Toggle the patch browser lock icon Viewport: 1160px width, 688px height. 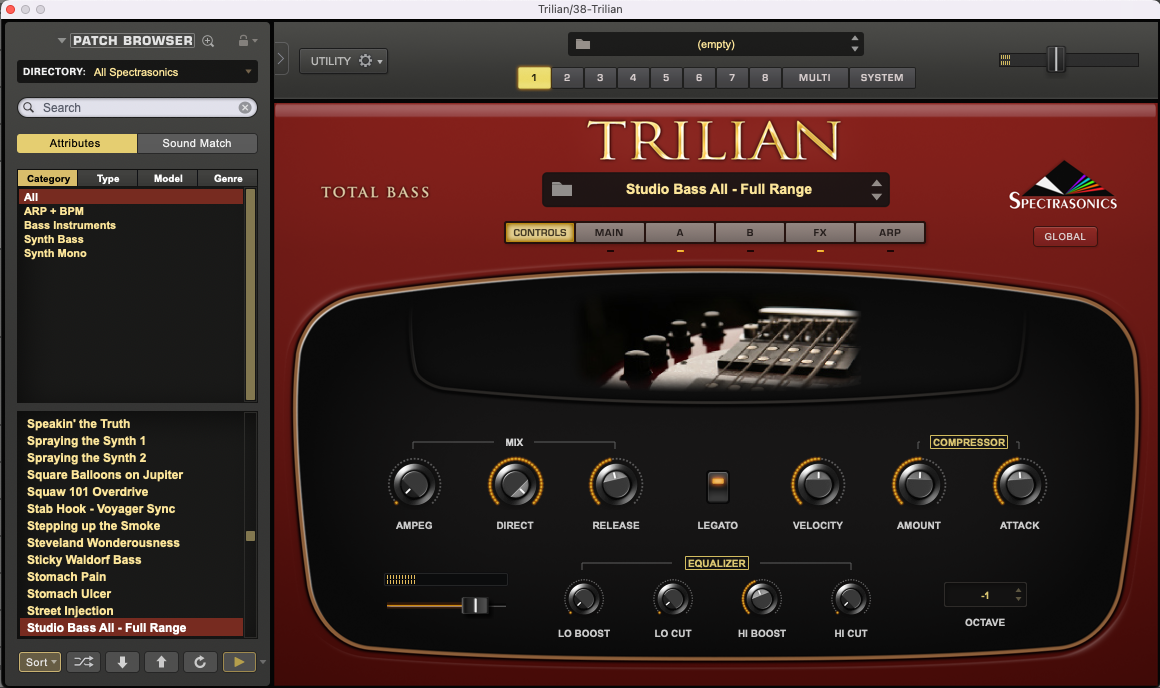pyautogui.click(x=243, y=41)
